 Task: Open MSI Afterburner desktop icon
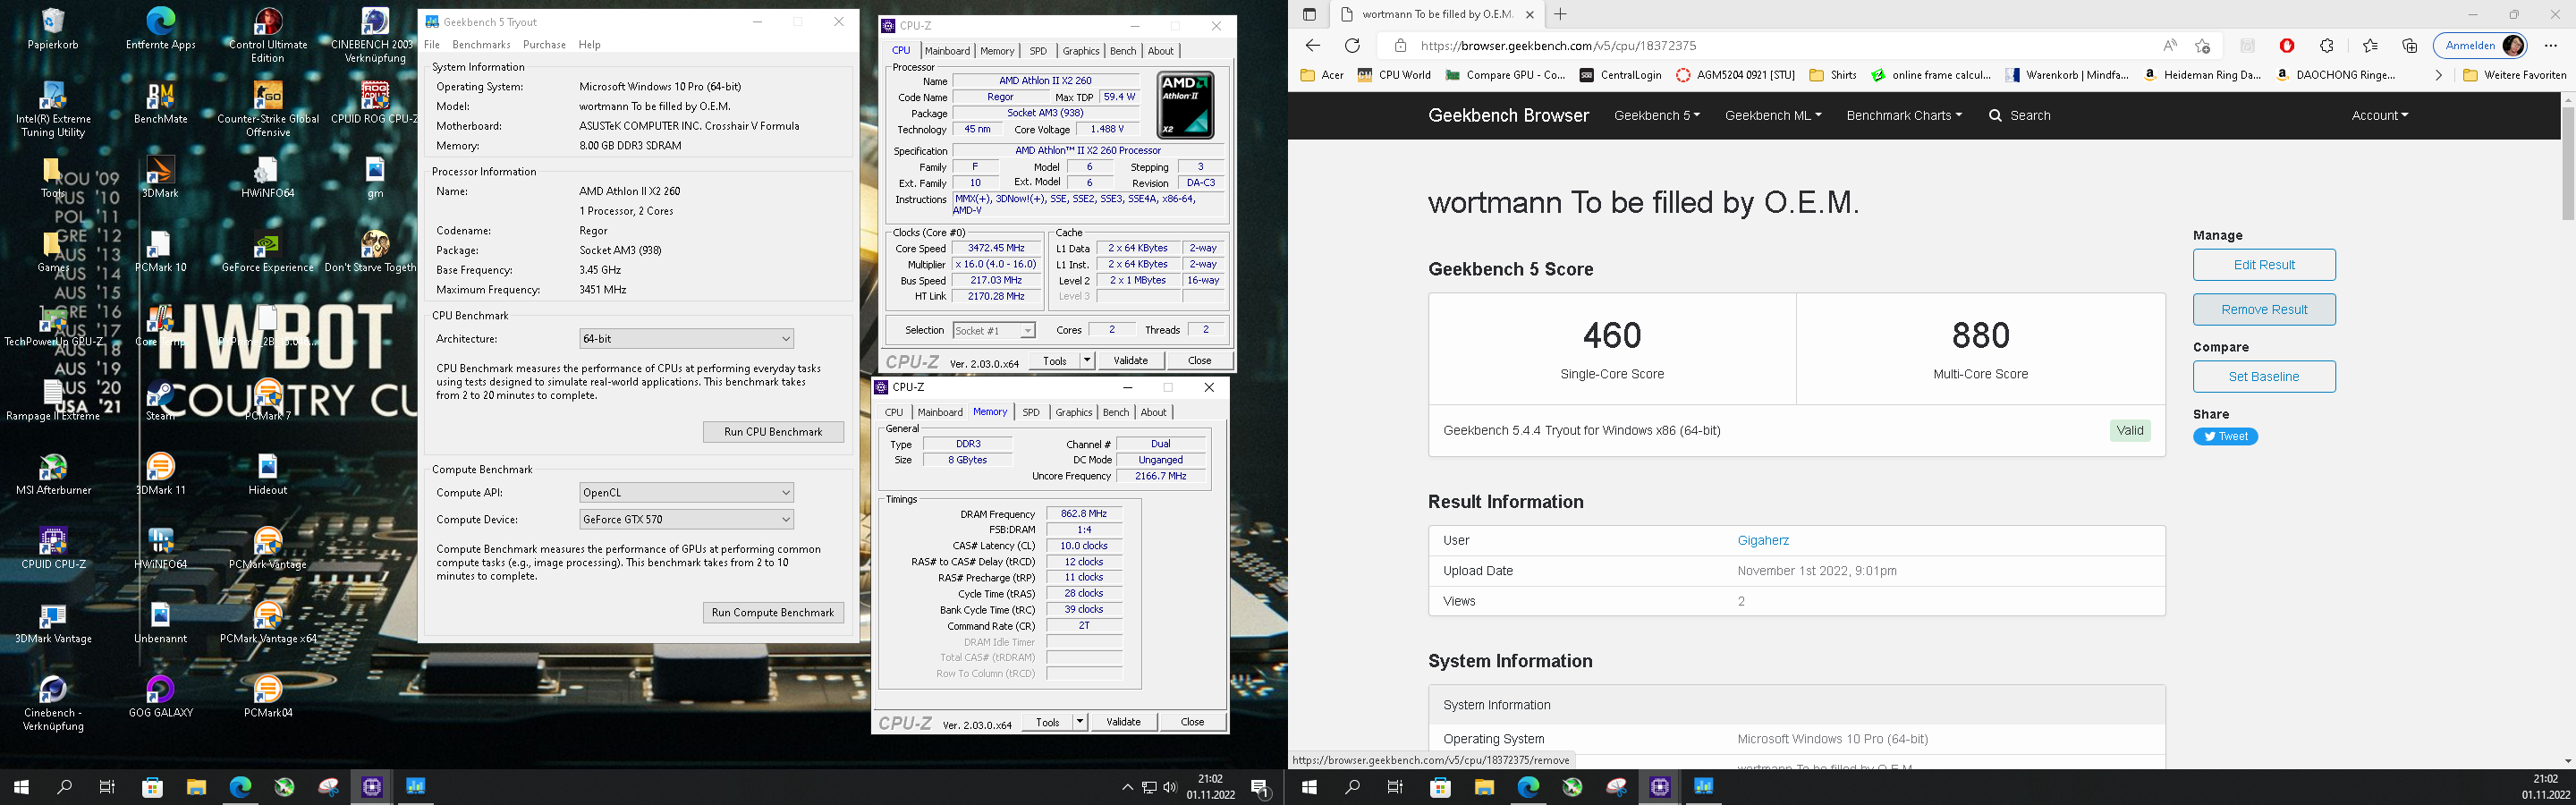click(x=53, y=474)
